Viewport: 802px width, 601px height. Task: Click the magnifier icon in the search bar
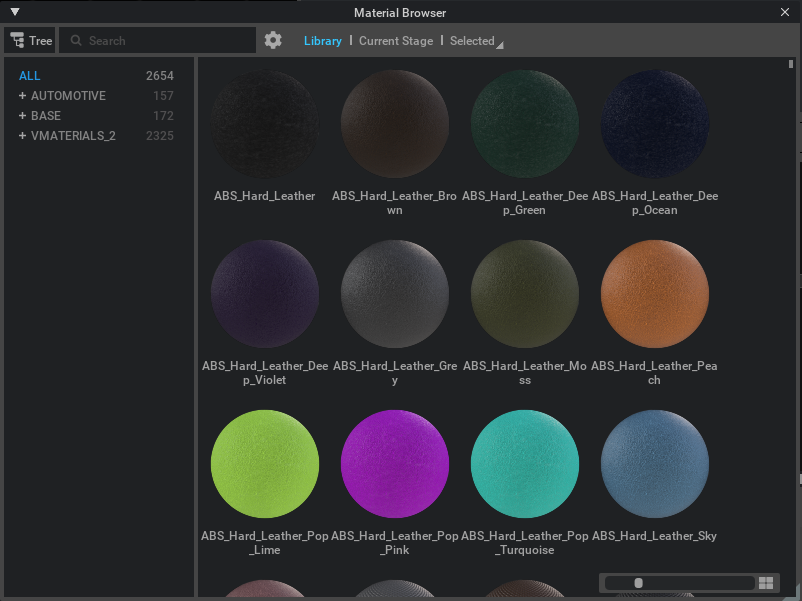76,40
